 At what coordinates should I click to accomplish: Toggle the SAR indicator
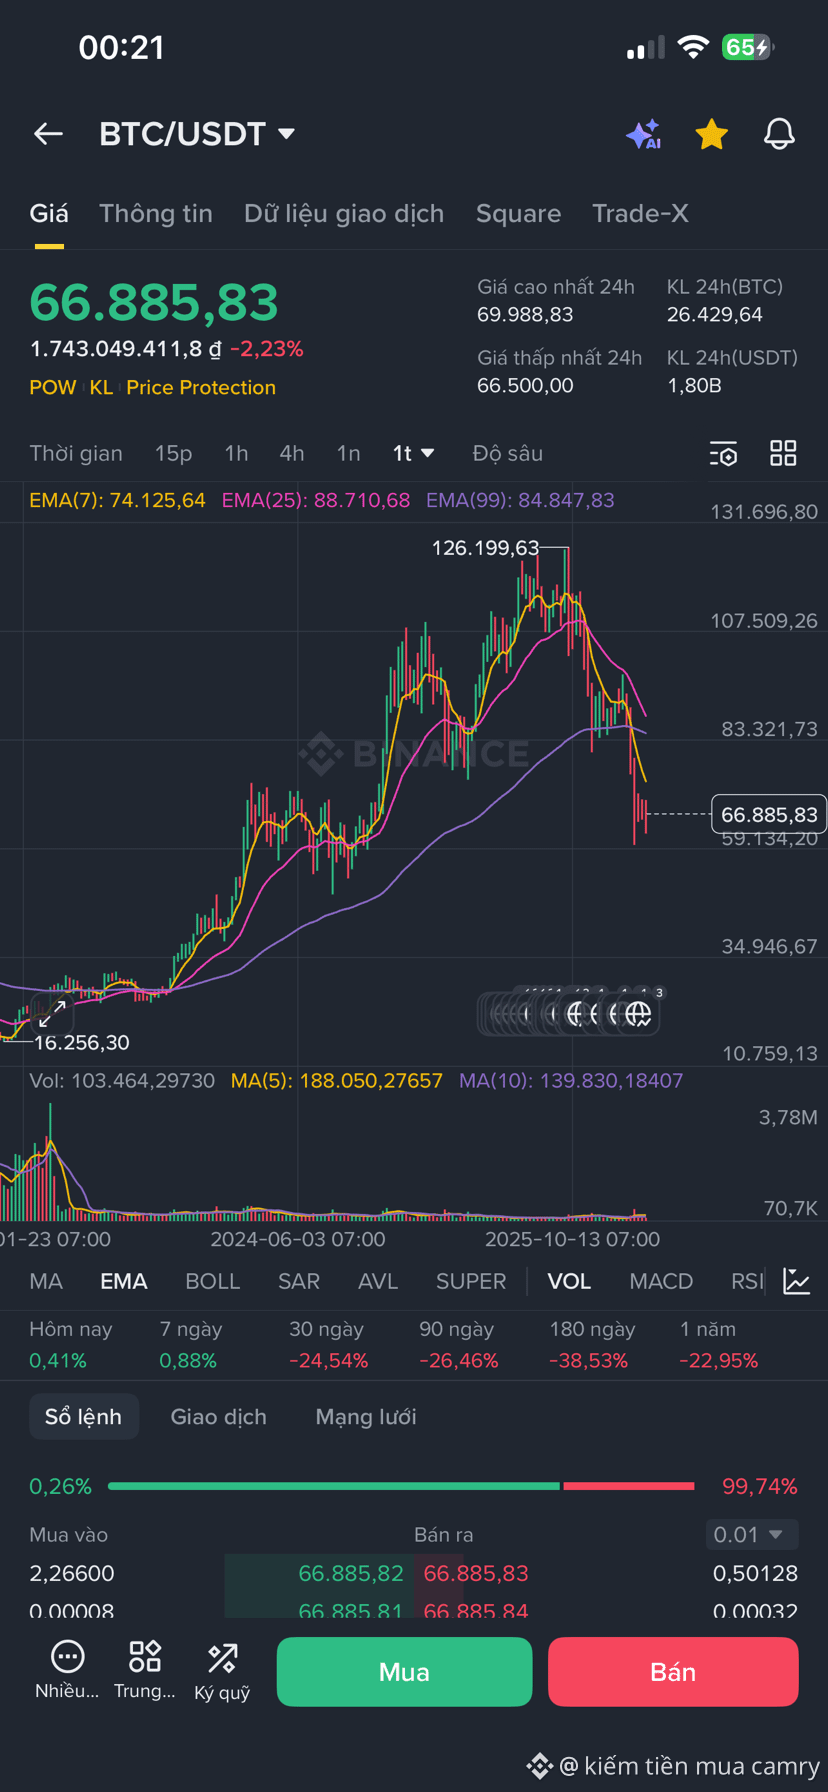299,1281
